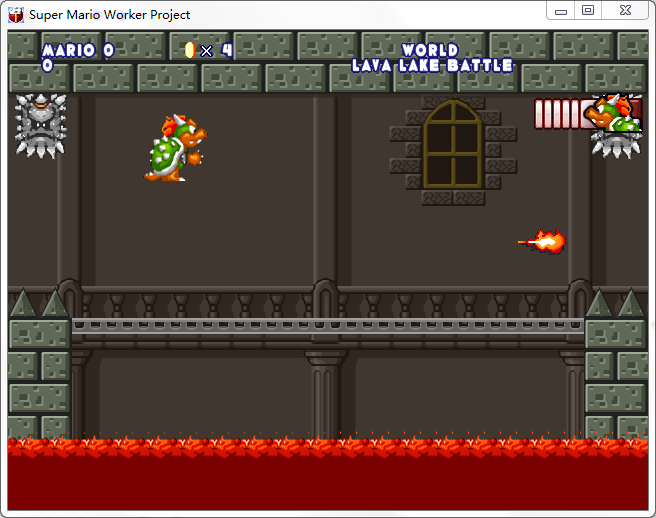Click the Super Mario Worker Project window title

pos(110,15)
